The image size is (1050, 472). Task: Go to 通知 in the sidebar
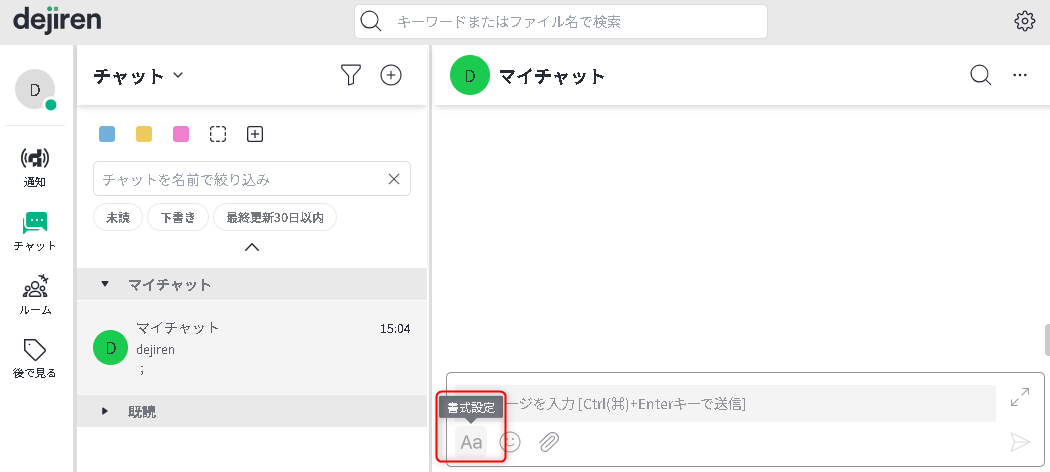(35, 167)
